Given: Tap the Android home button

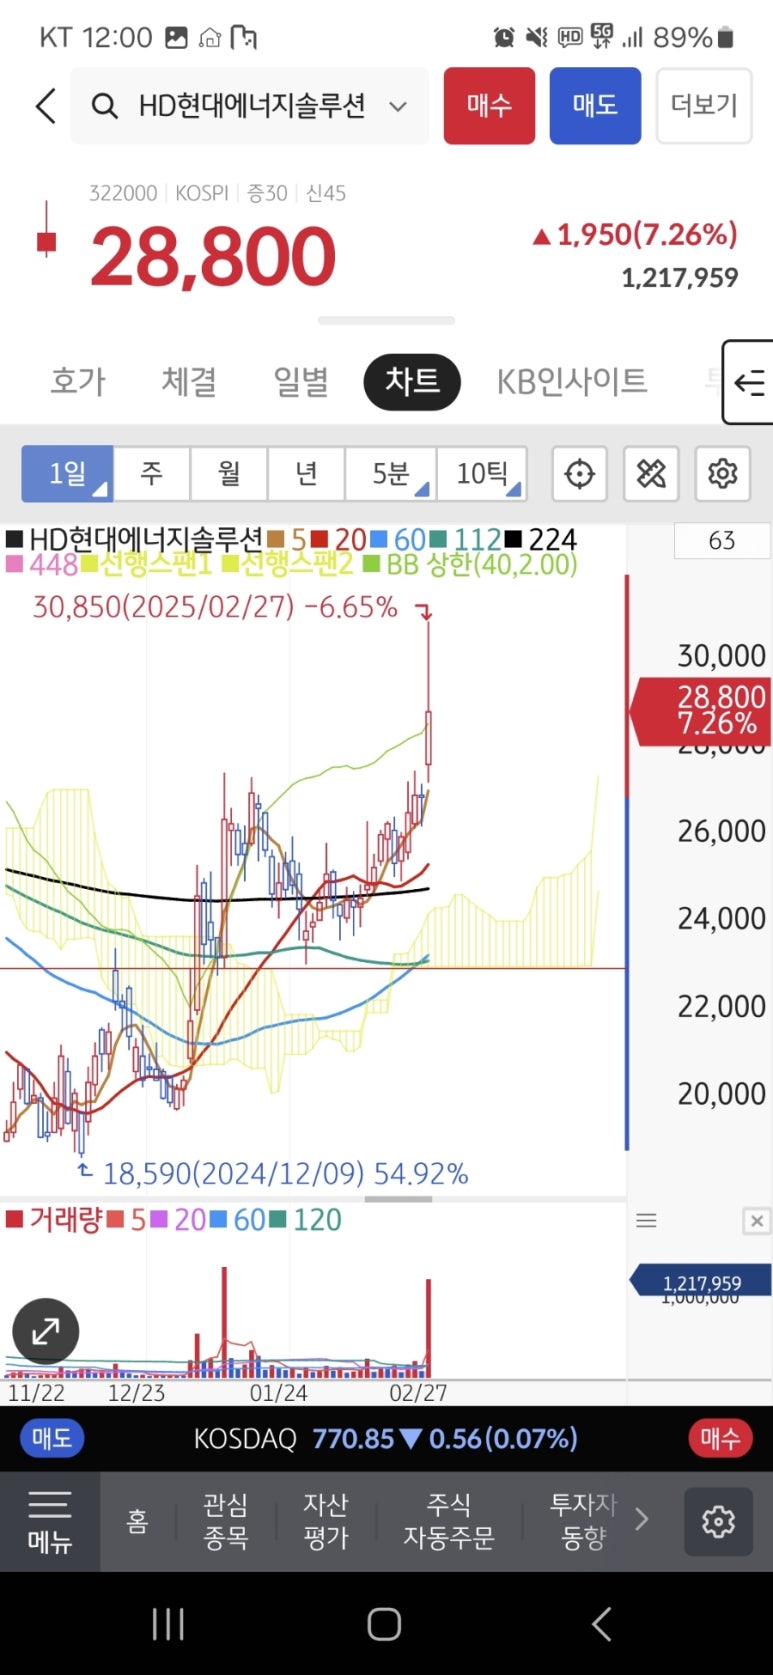Looking at the screenshot, I should (x=385, y=1624).
